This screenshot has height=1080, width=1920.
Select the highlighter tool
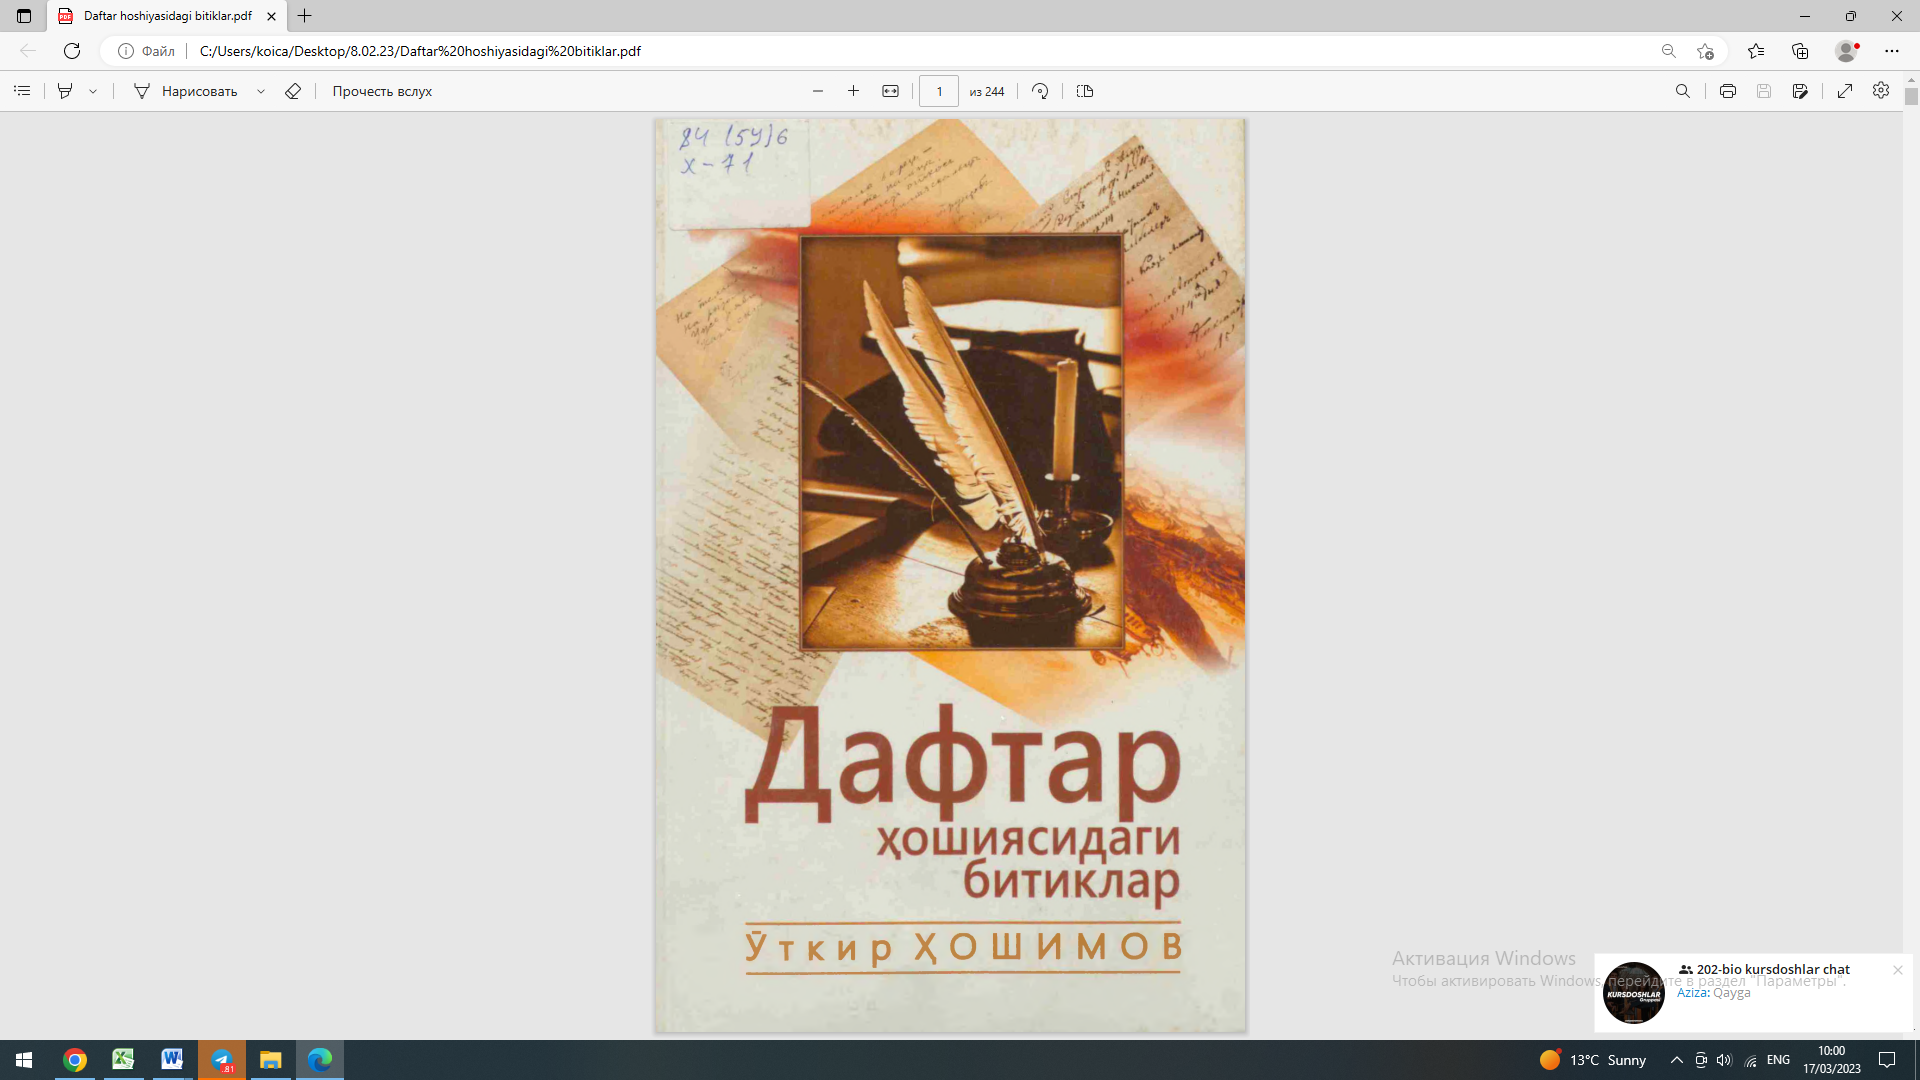click(x=65, y=91)
